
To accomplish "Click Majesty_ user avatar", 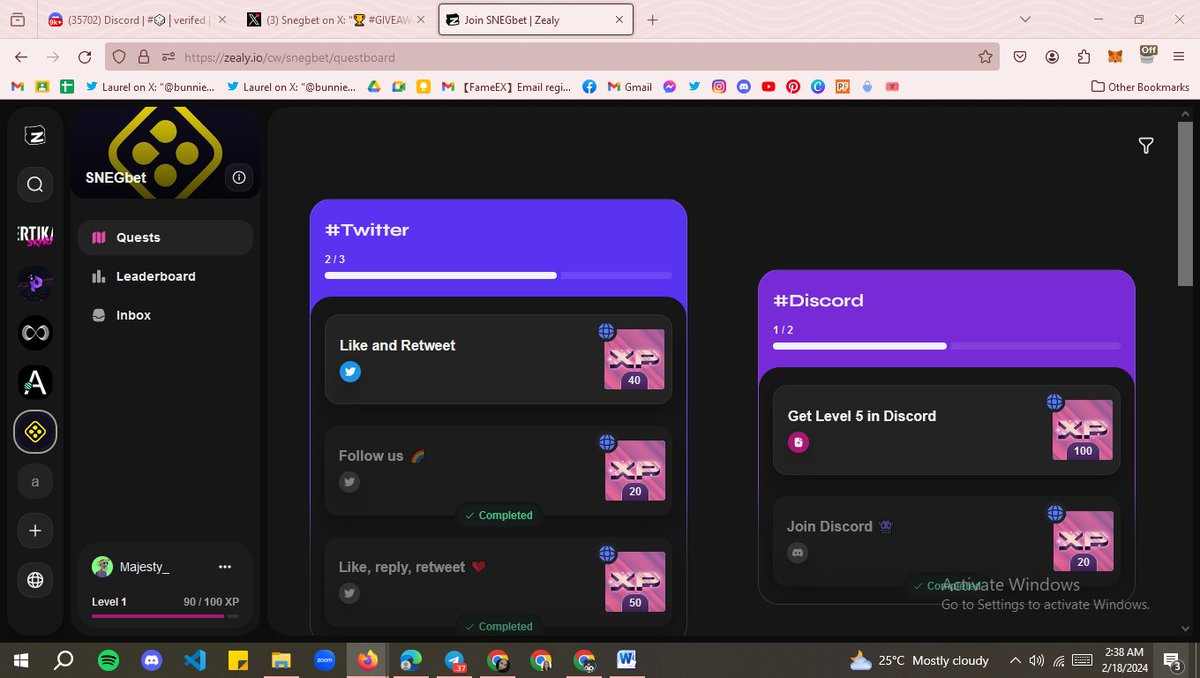I will point(102,567).
